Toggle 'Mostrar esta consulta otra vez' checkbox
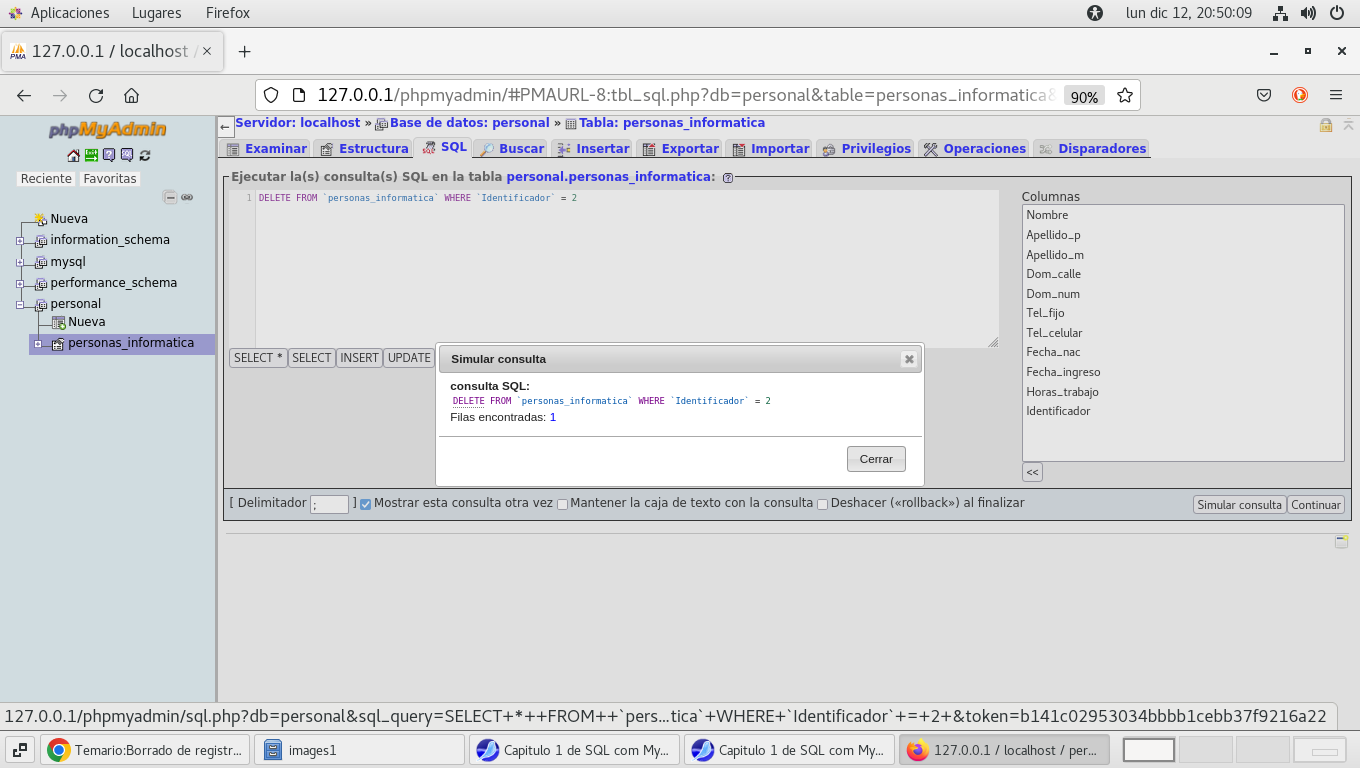 click(x=365, y=504)
